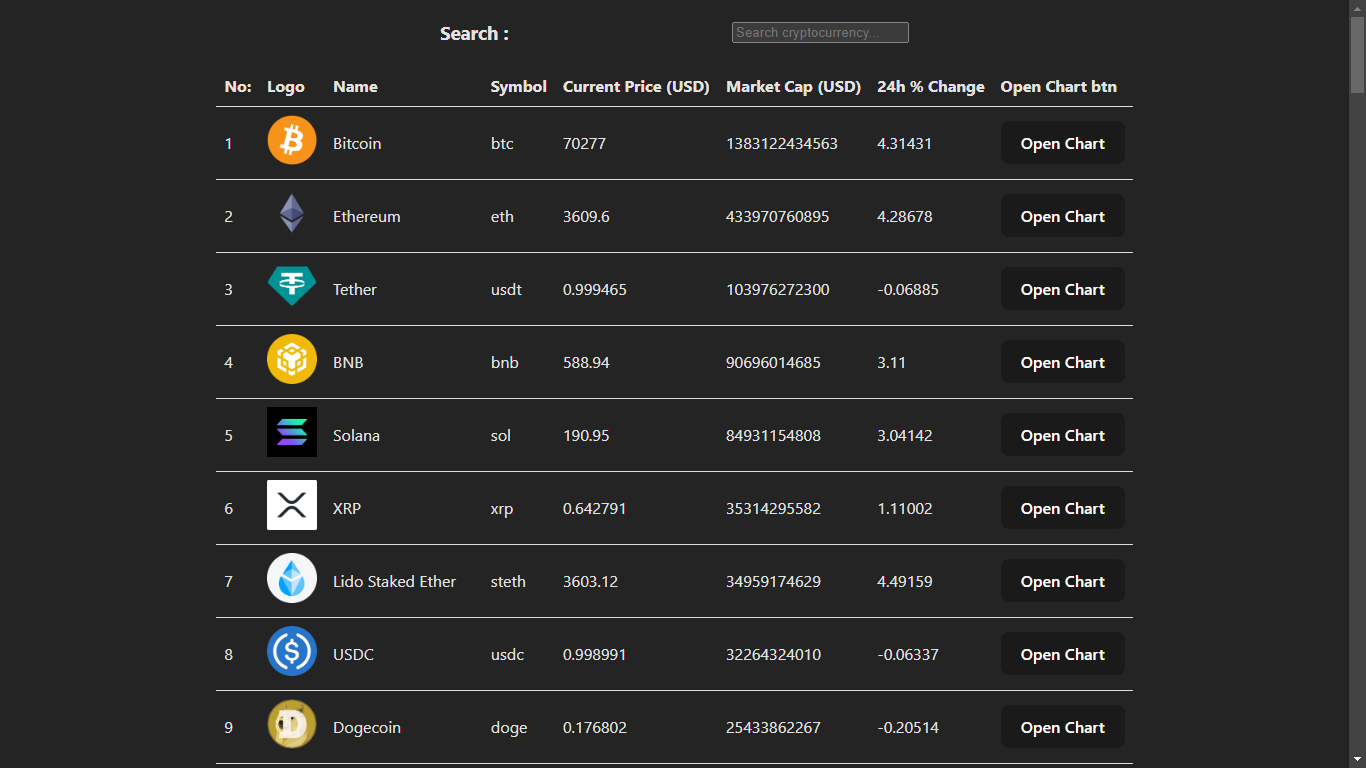Screen dimensions: 1366x768
Task: Open chart for Lido Staked Ether
Action: (1062, 581)
